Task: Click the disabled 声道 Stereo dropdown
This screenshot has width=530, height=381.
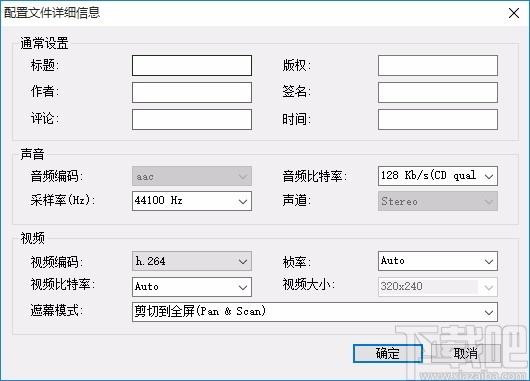Action: point(438,201)
